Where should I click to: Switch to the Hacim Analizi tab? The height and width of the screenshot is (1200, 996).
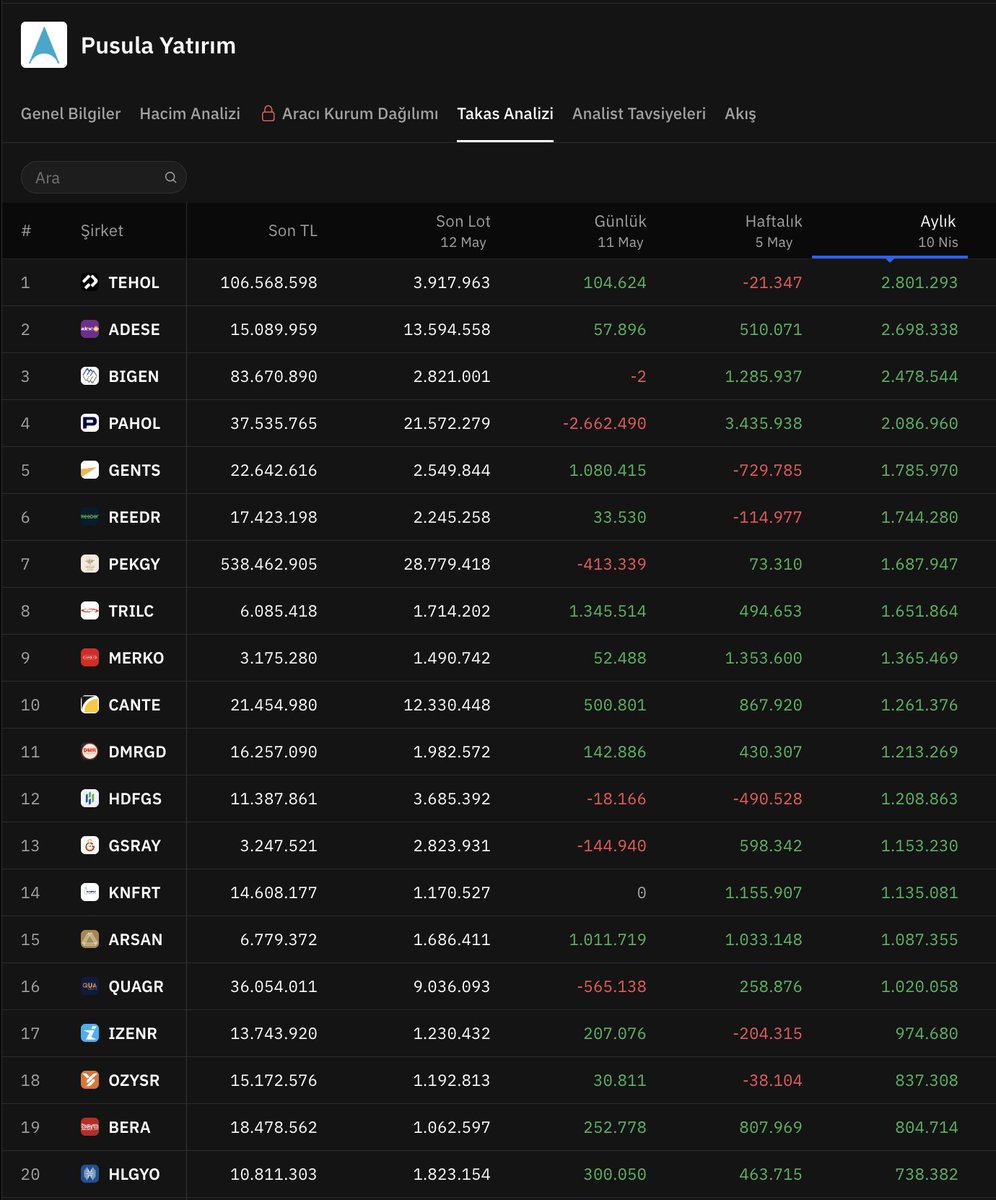point(190,114)
